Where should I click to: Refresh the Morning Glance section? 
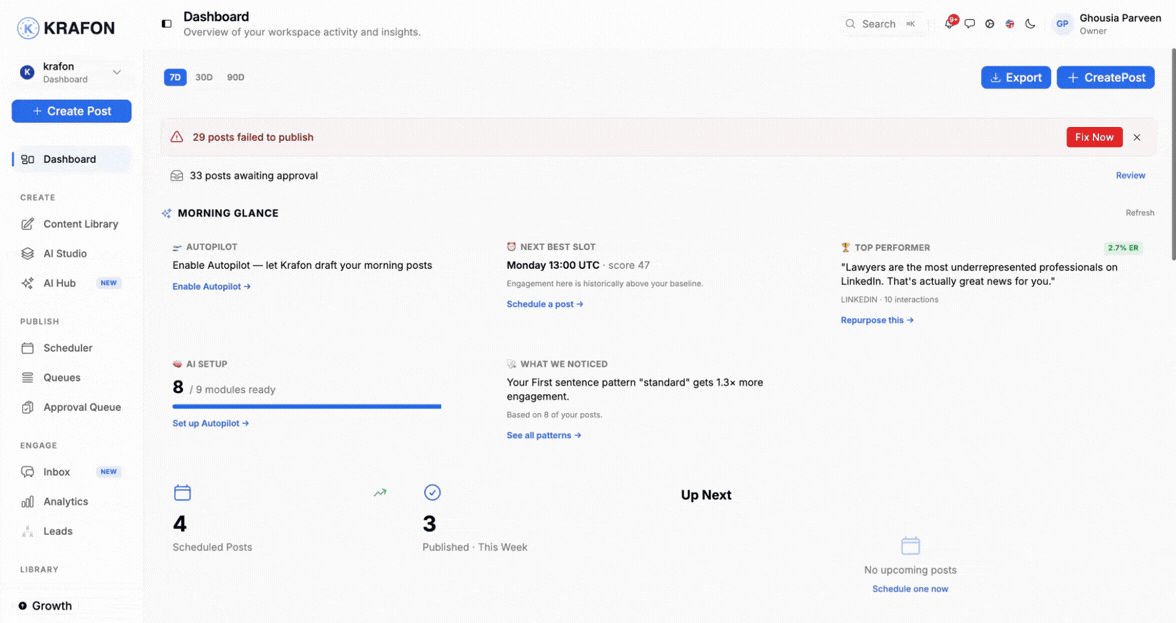(x=1139, y=213)
